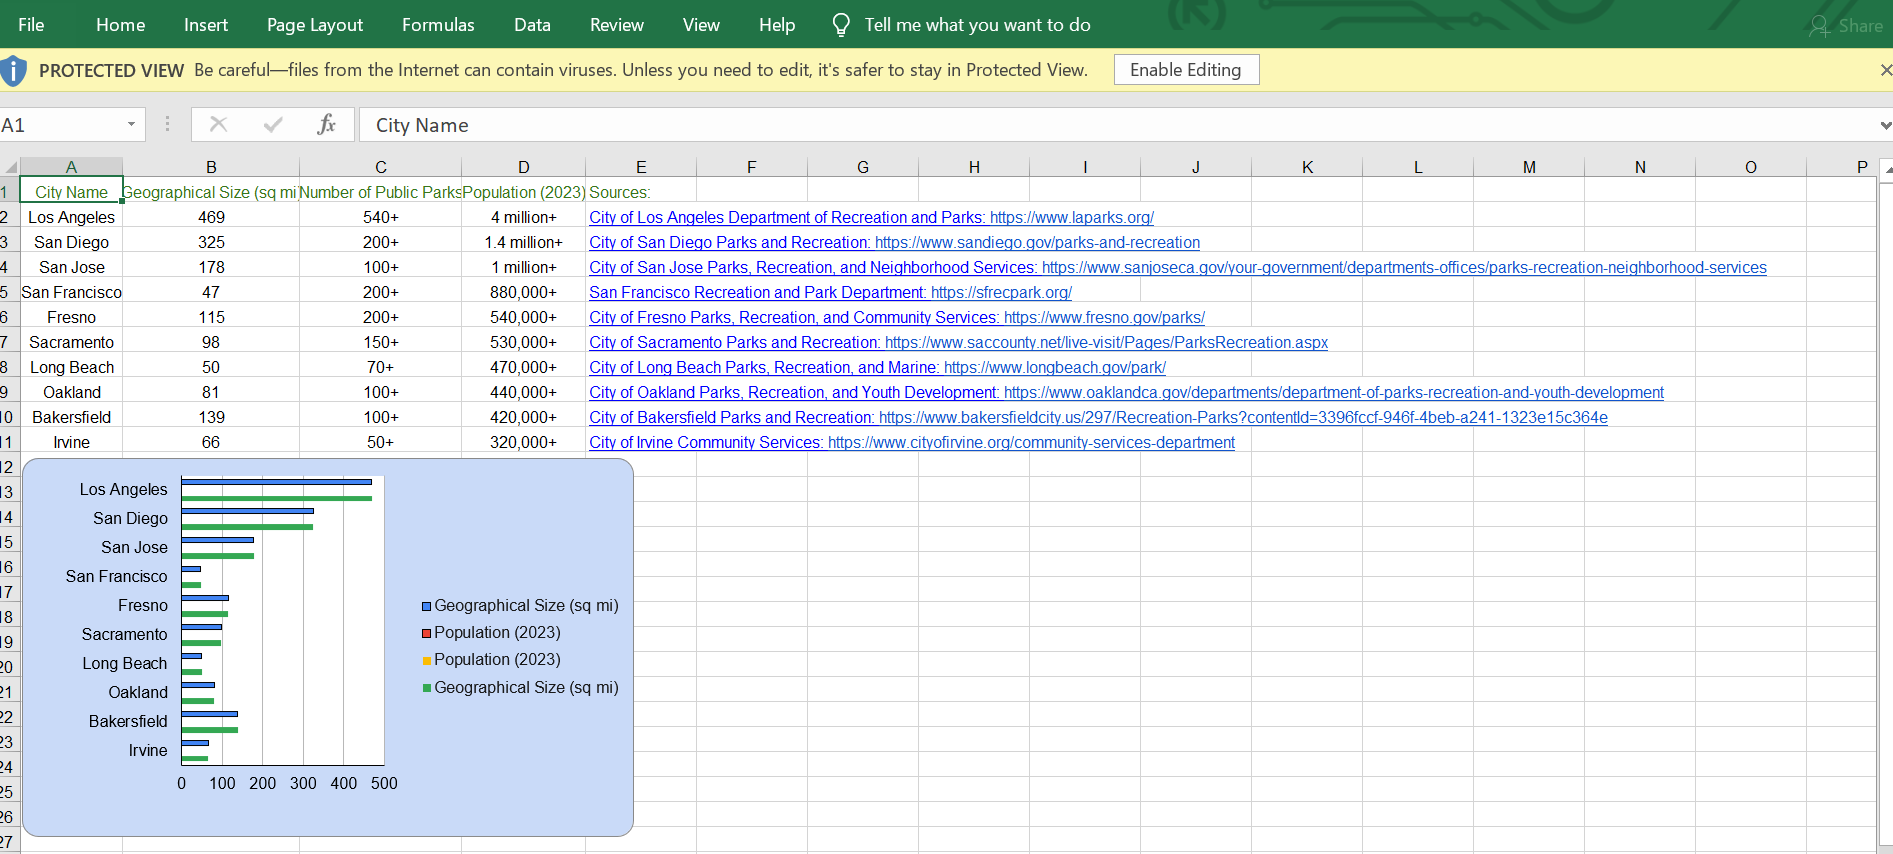Select column D header
The width and height of the screenshot is (1893, 854).
(523, 167)
